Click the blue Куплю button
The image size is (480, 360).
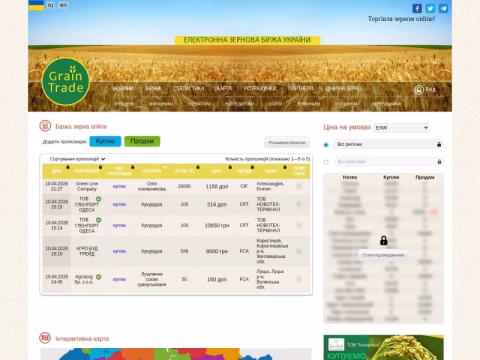coord(105,141)
